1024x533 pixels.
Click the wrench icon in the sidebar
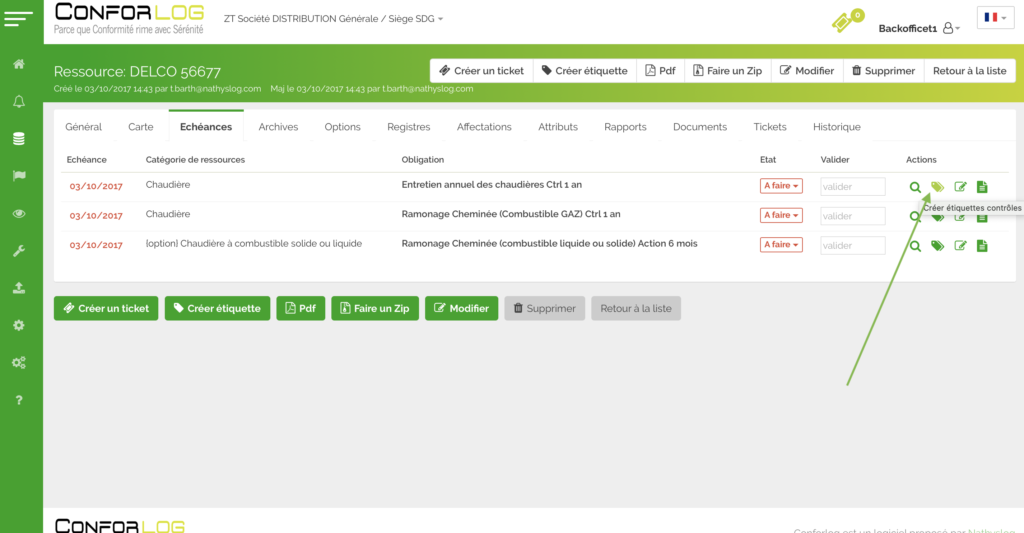pyautogui.click(x=19, y=251)
